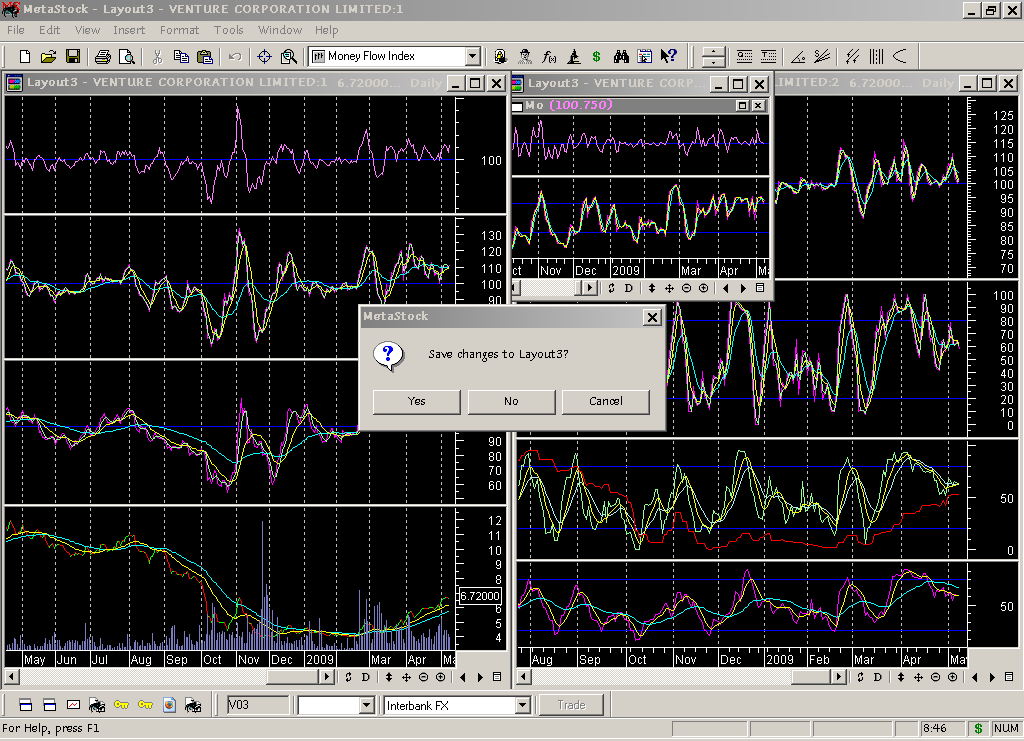Click the Trade button
This screenshot has height=741, width=1024.
[x=571, y=705]
